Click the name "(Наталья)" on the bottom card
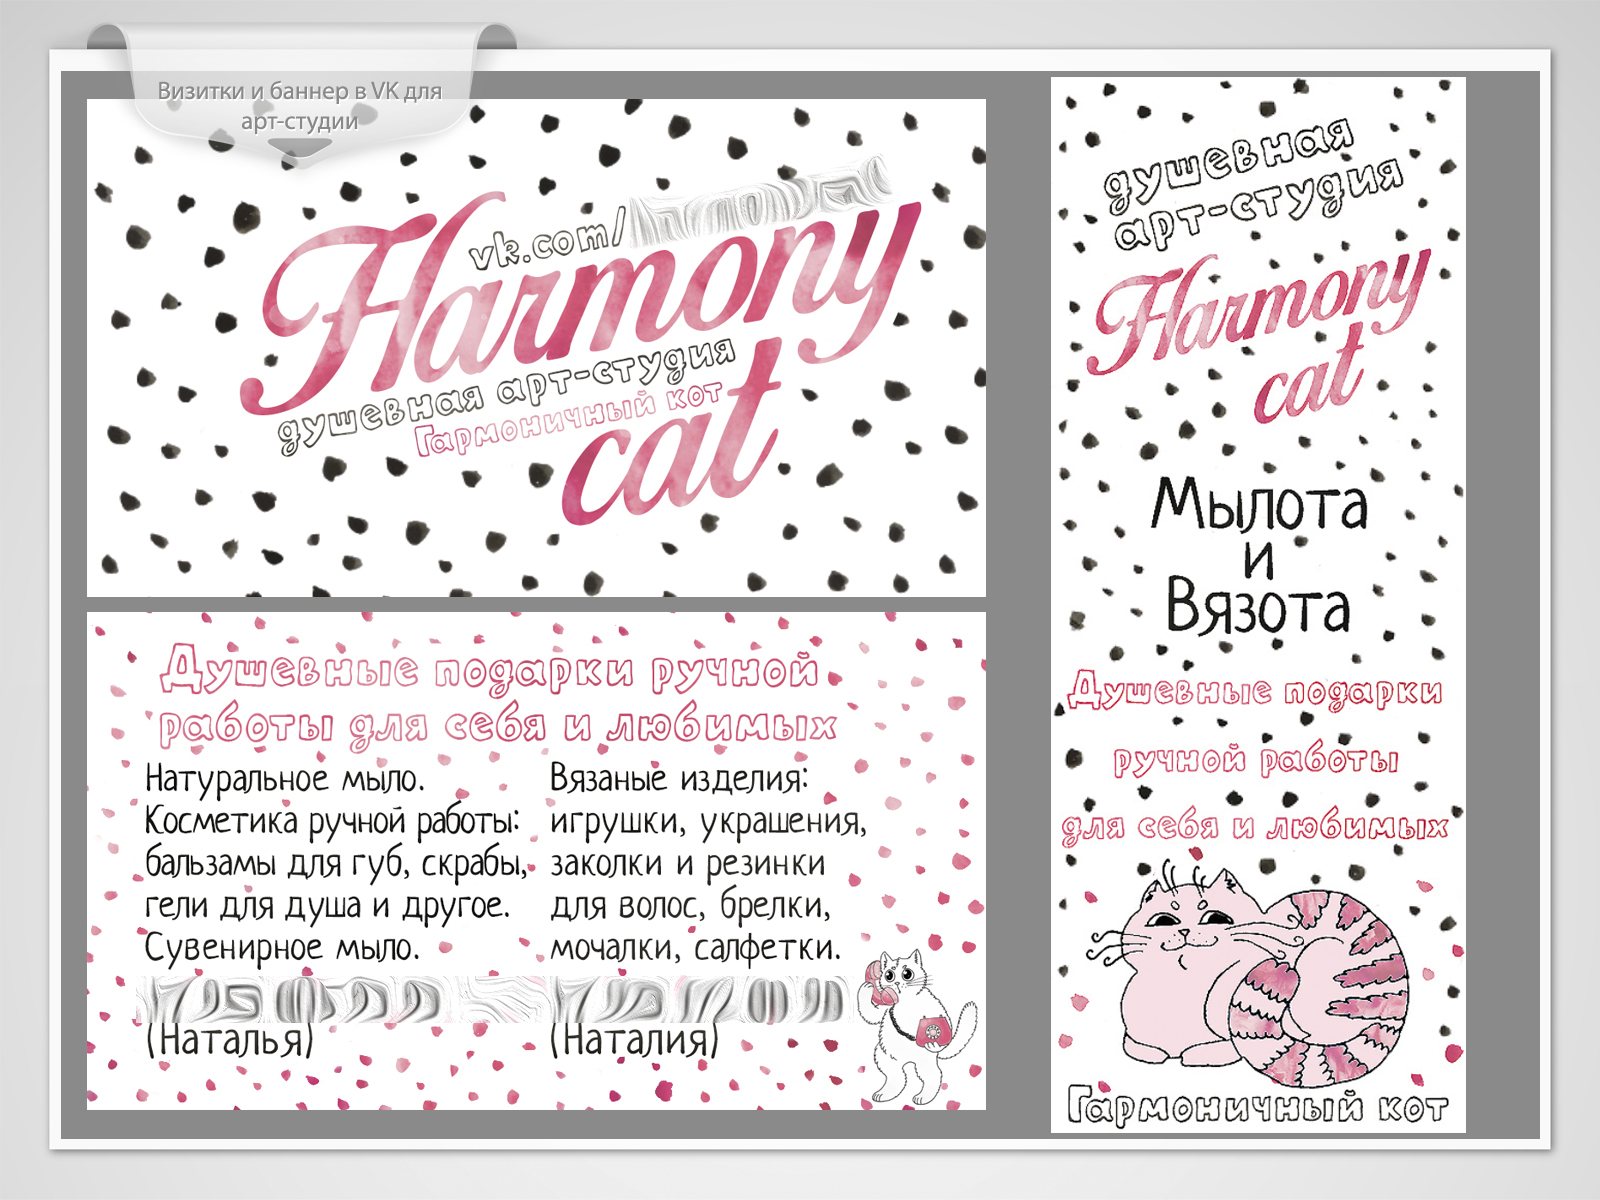1600x1200 pixels. (x=230, y=1040)
